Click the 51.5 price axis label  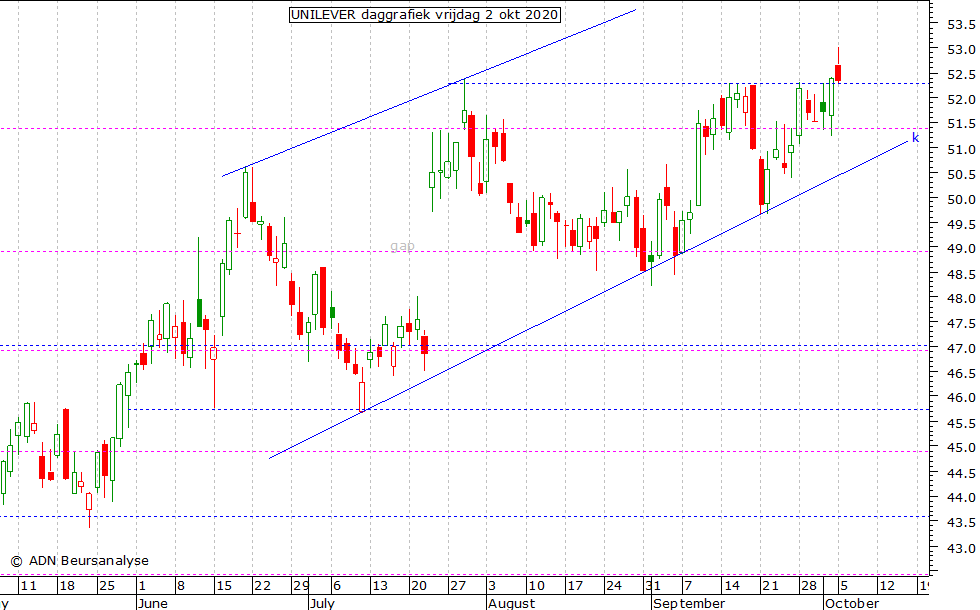click(961, 124)
